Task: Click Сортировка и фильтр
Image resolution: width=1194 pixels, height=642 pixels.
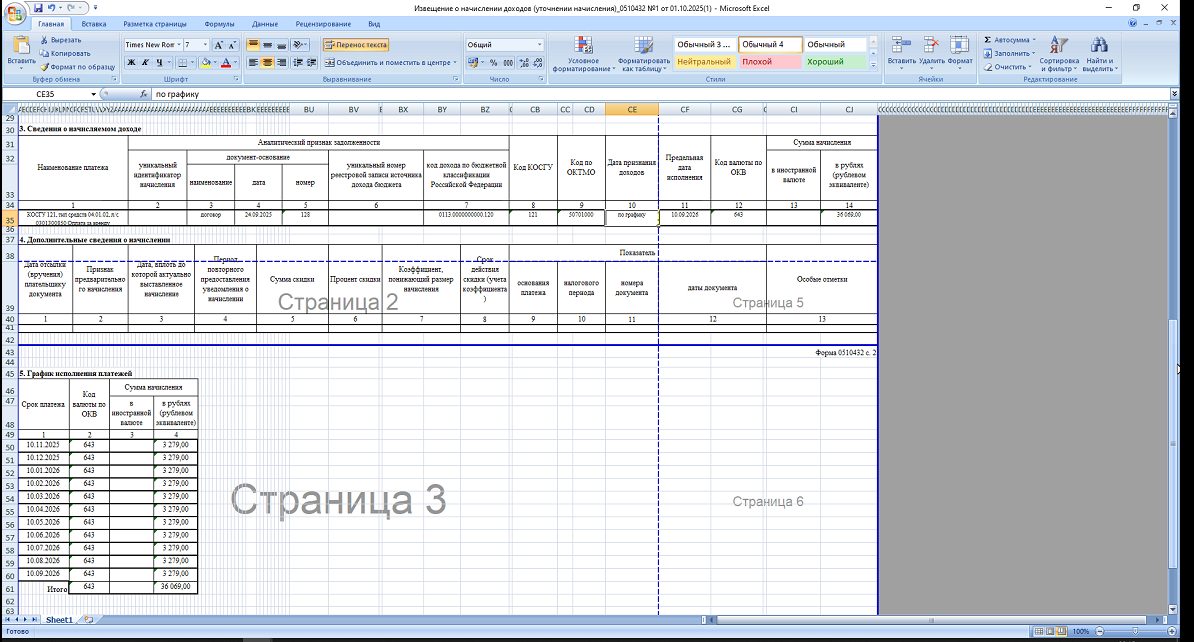Action: point(1059,54)
